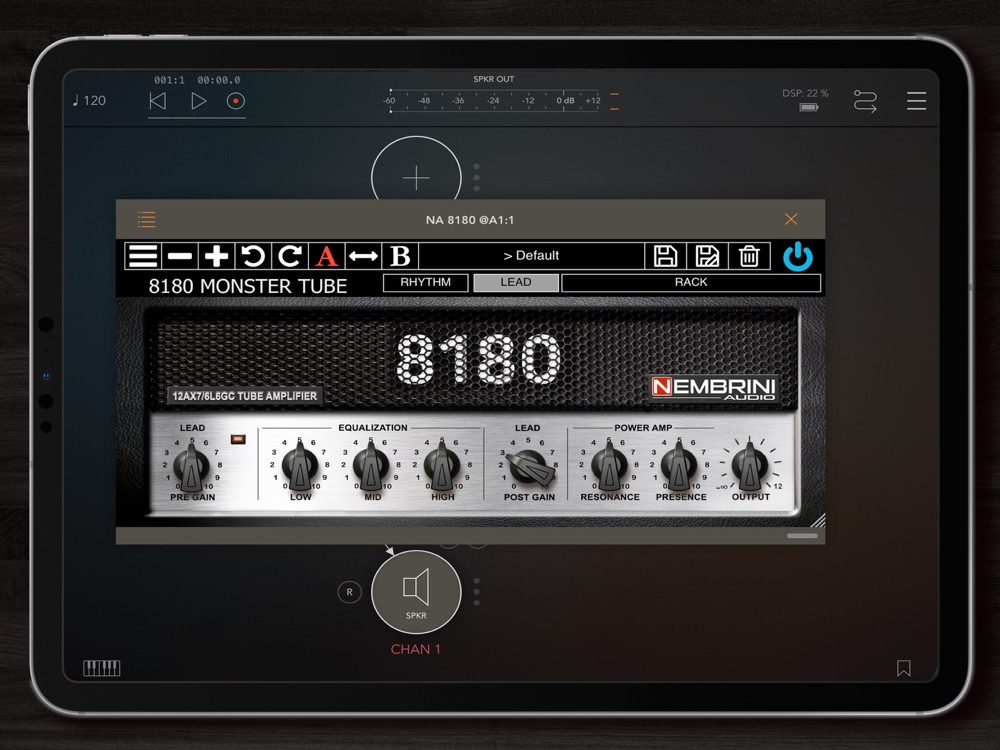
Task: Open the bookmark icon
Action: coord(904,668)
